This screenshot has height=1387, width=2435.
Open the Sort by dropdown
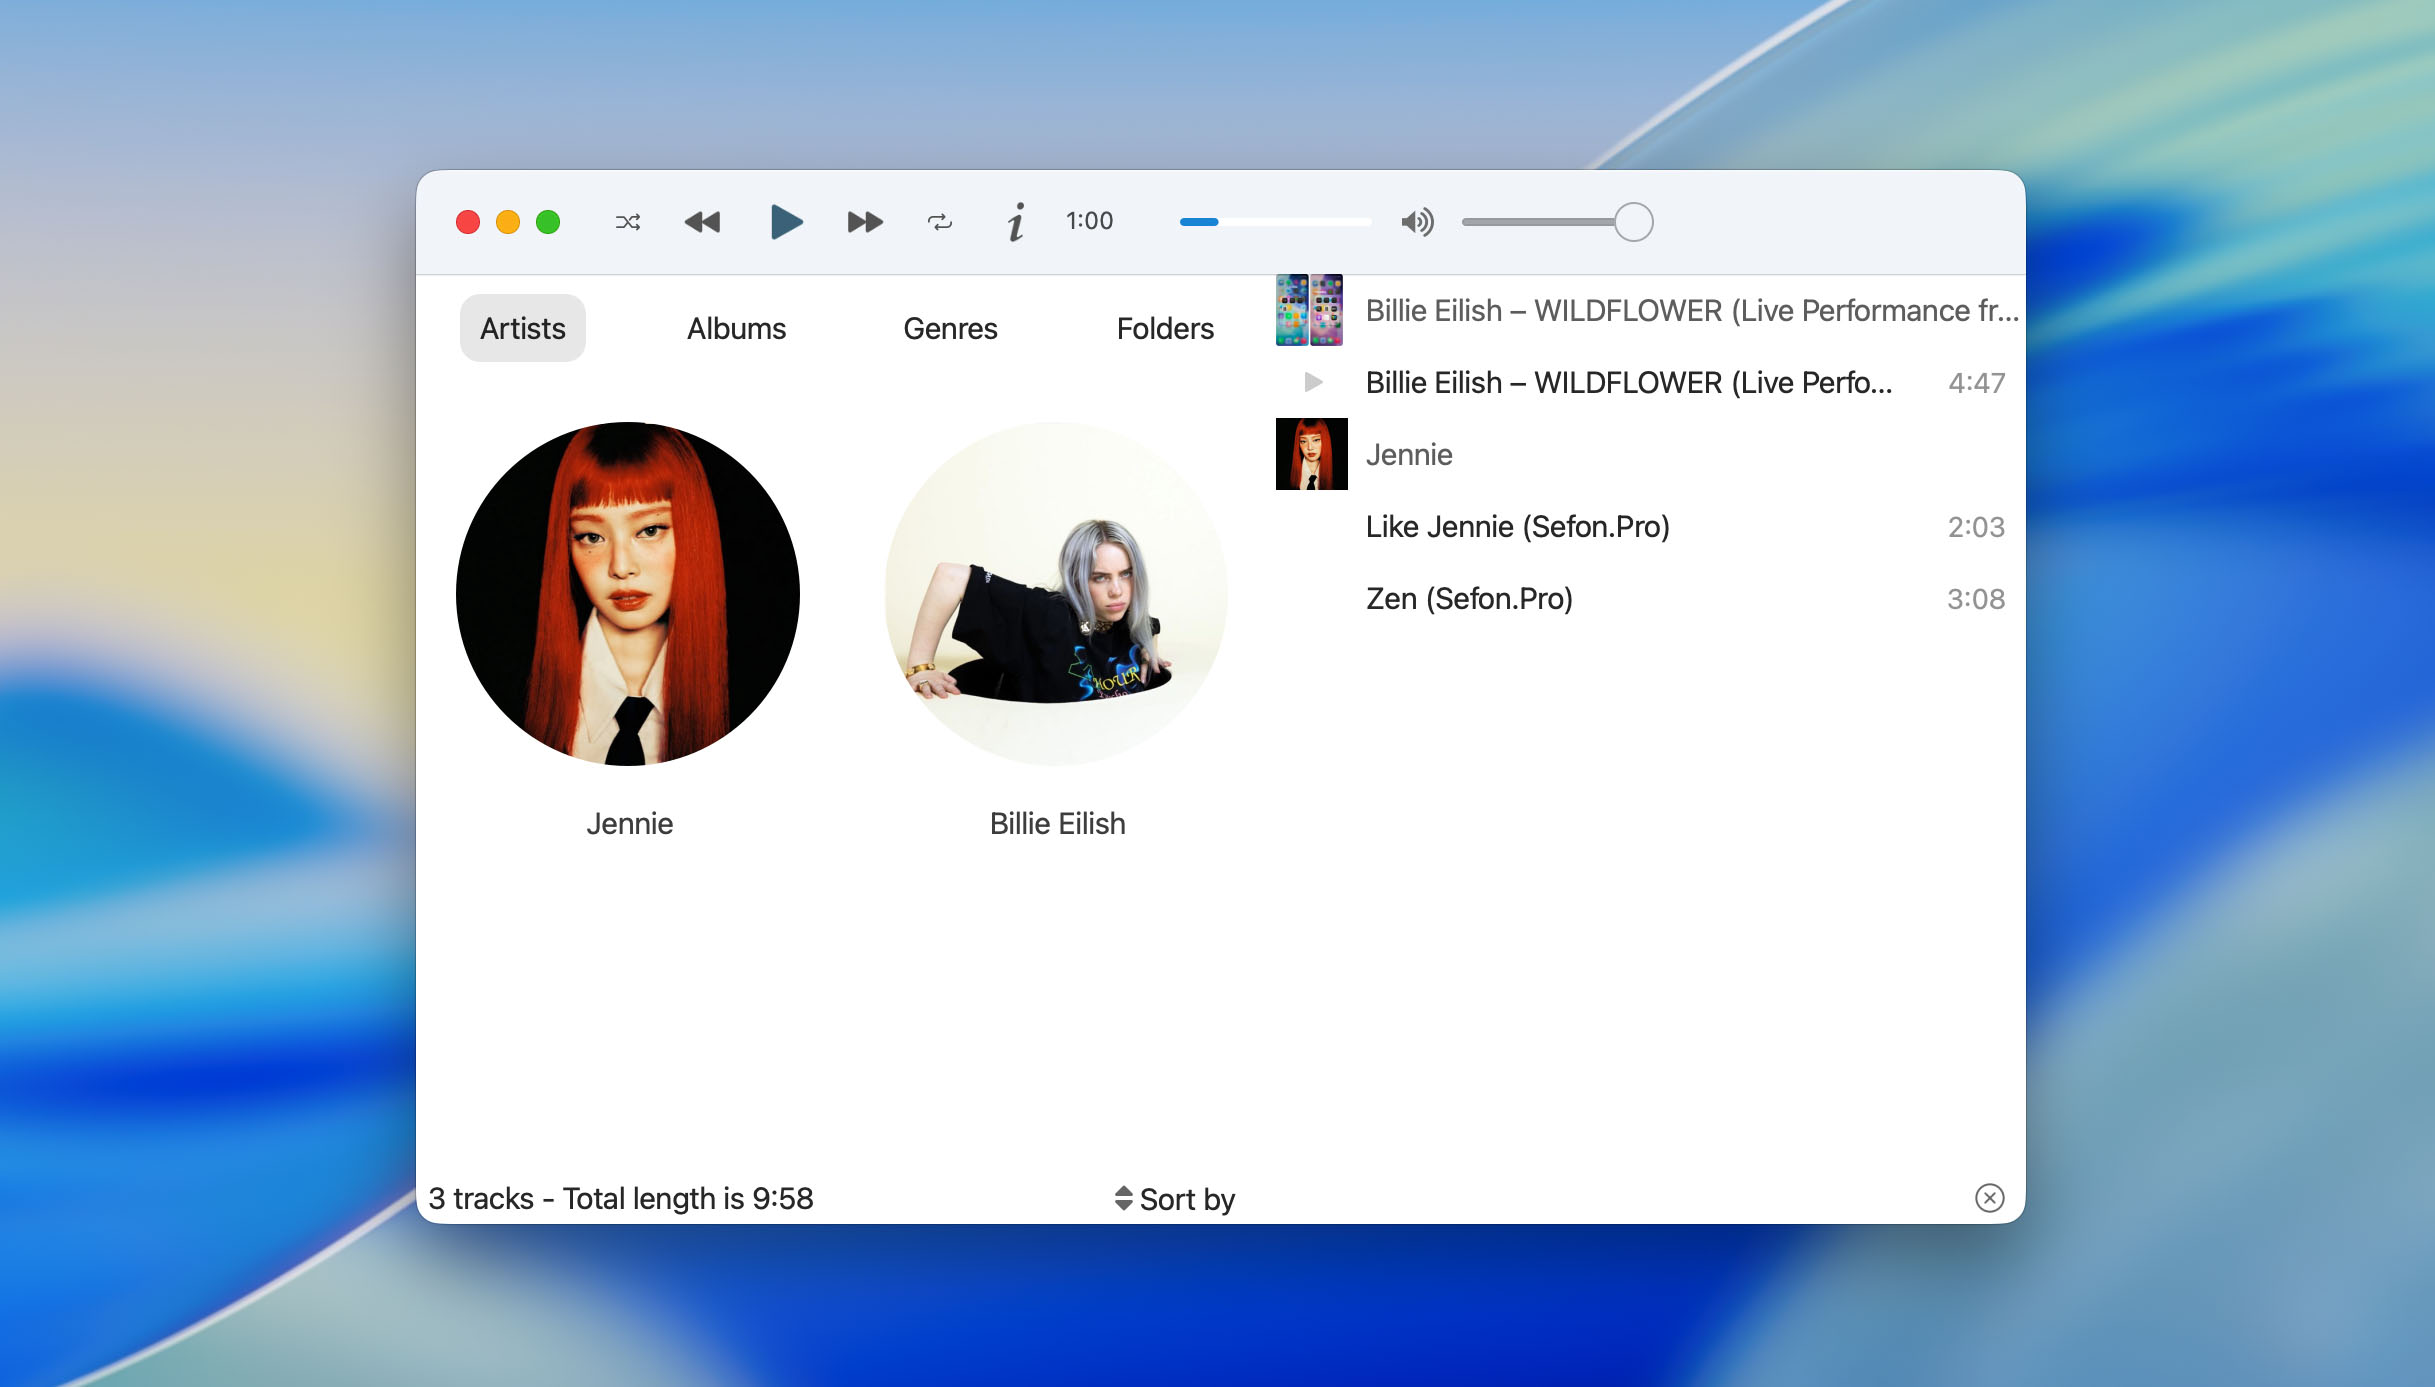click(x=1175, y=1199)
